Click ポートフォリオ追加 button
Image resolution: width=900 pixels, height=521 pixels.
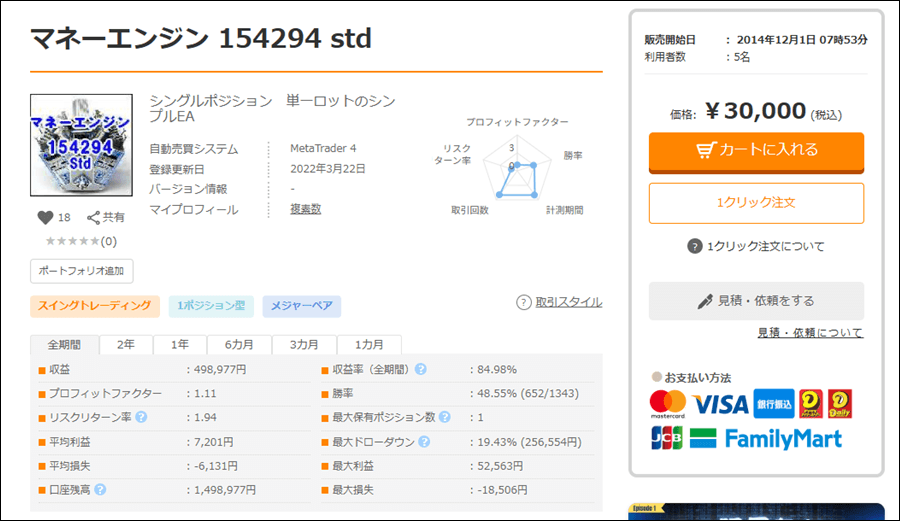click(81, 271)
